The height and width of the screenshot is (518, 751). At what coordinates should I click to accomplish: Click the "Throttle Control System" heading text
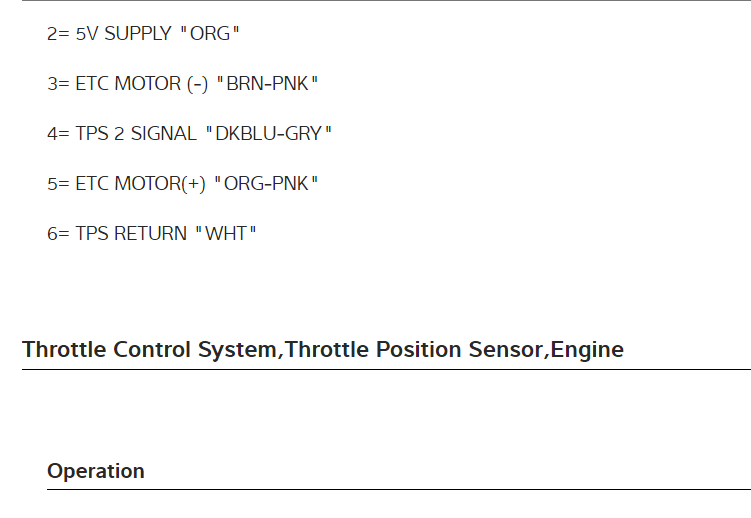[x=150, y=350]
